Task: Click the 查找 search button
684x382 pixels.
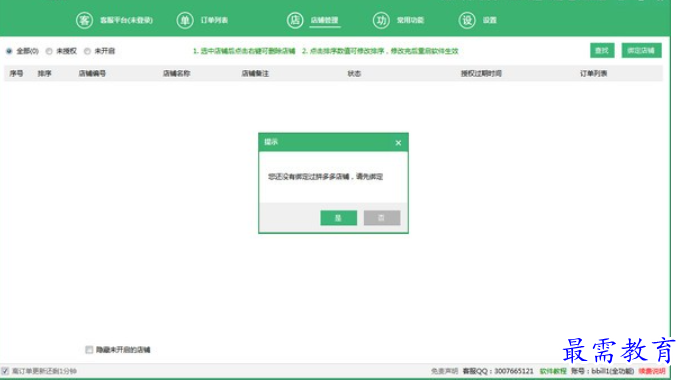Action: pyautogui.click(x=602, y=51)
